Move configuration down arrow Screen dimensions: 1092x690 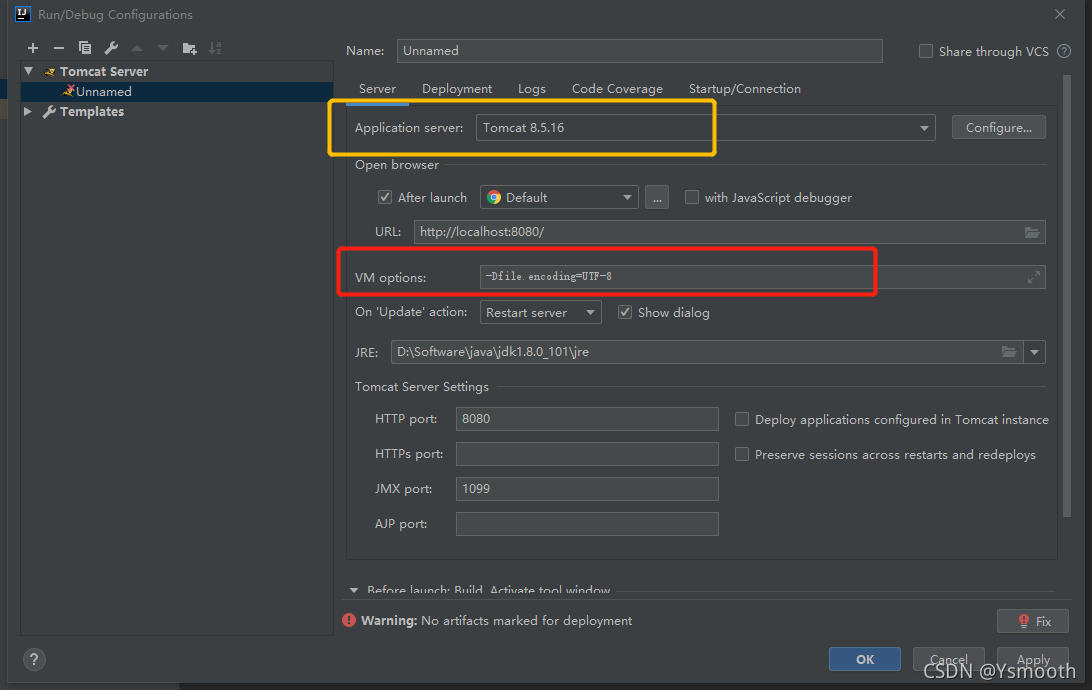click(163, 48)
